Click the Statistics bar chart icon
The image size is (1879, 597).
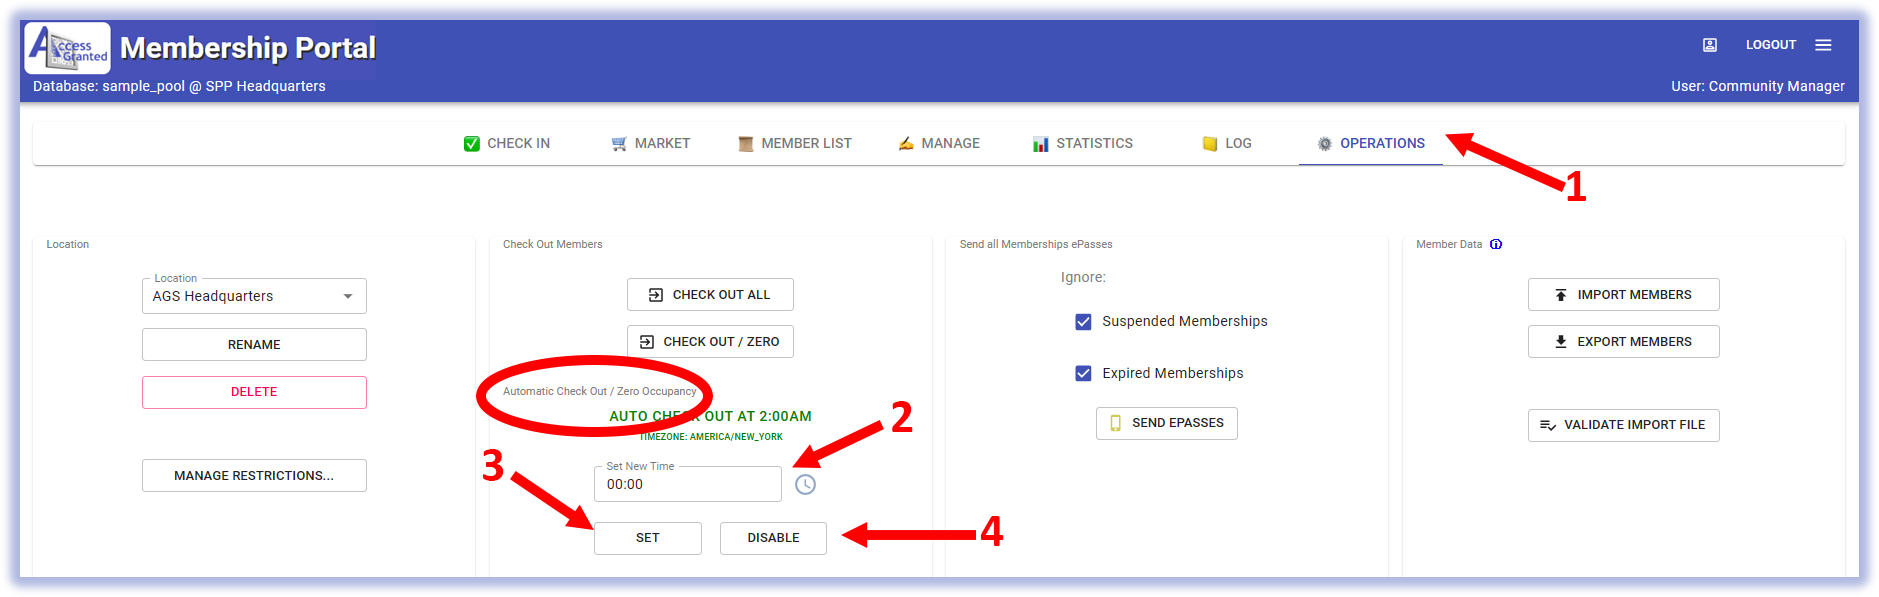point(1040,144)
